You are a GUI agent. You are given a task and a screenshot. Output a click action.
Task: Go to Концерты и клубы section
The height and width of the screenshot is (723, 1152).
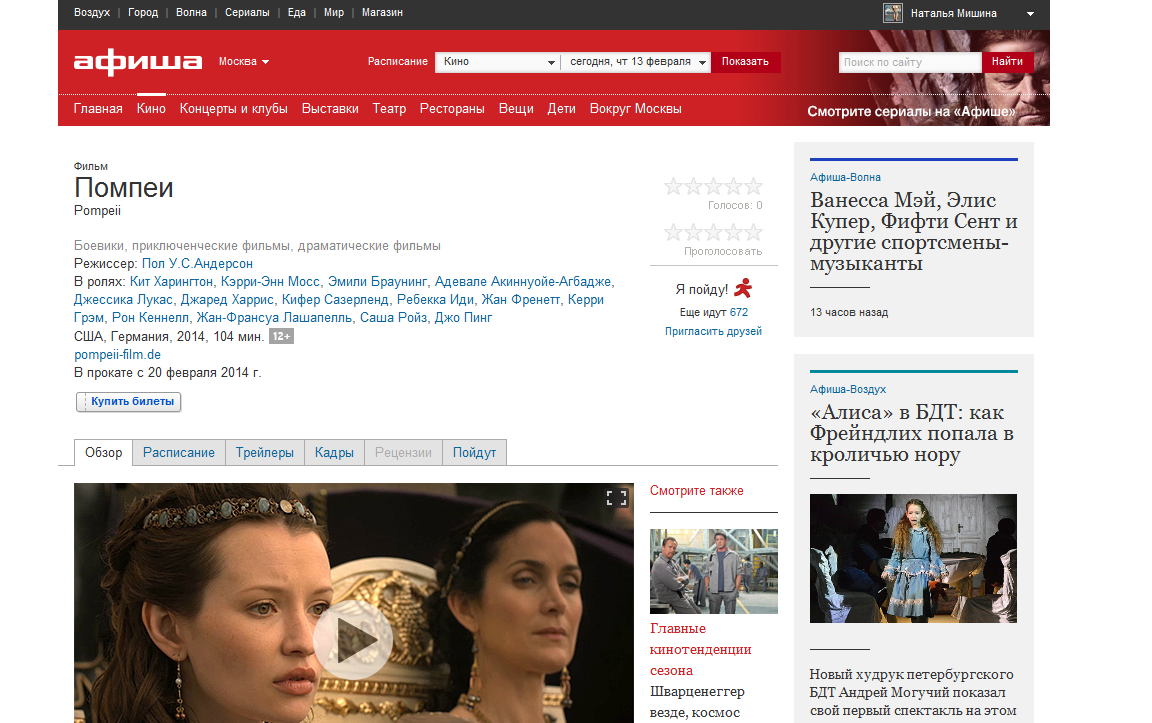(234, 109)
